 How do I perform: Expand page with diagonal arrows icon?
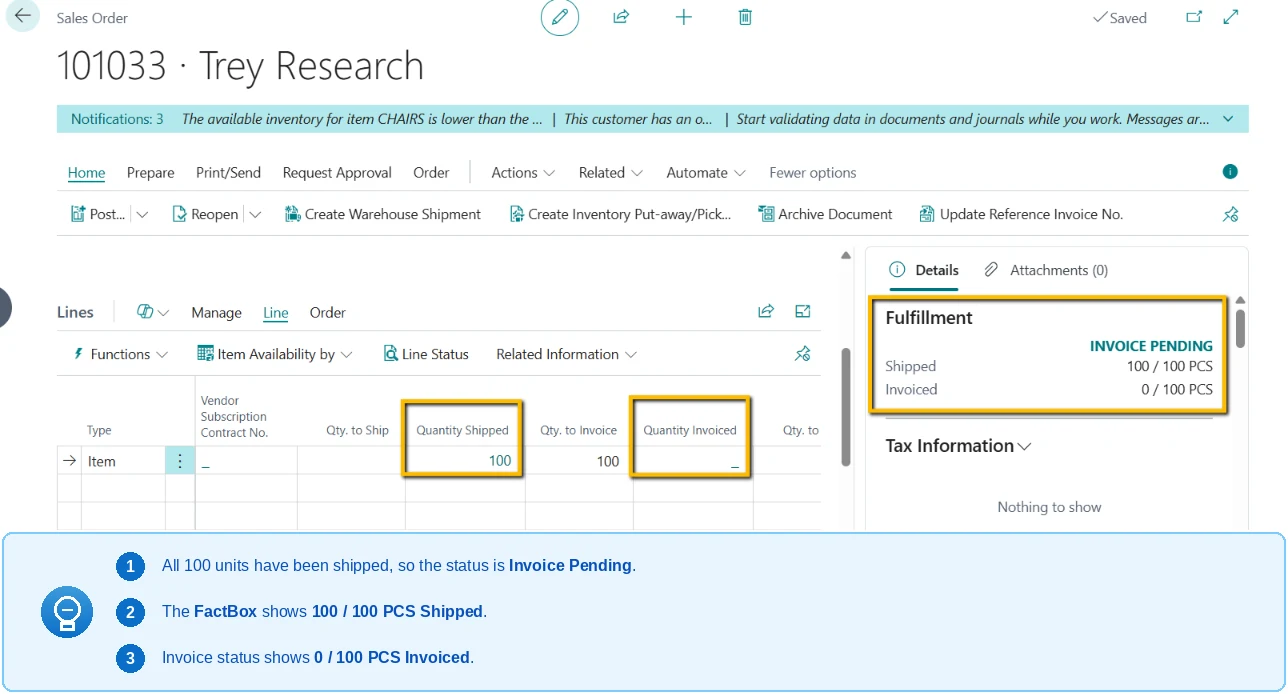[1232, 17]
